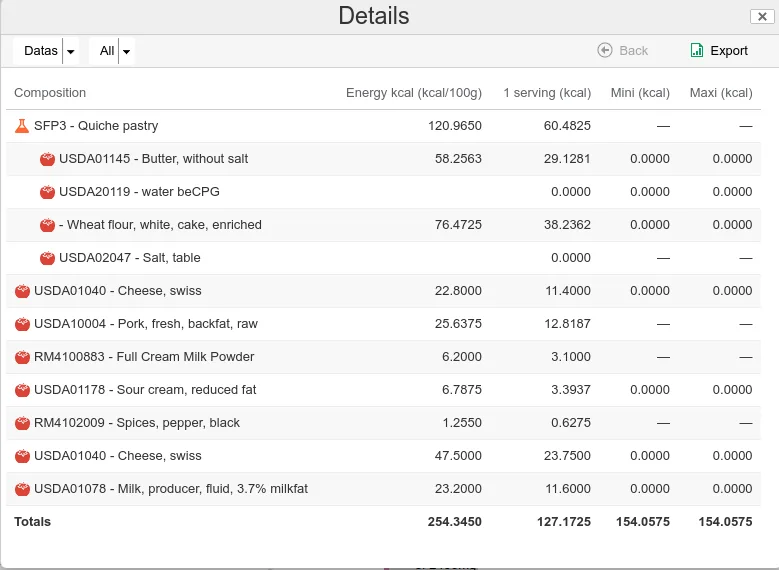The width and height of the screenshot is (779, 570).
Task: Open the Datas dropdown arrow
Action: tap(71, 51)
